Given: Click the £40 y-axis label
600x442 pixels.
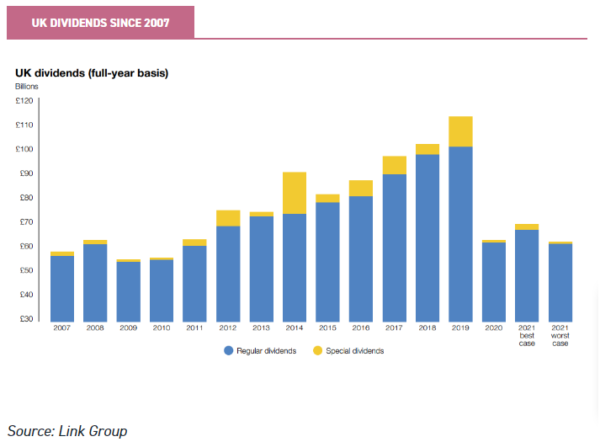Looking at the screenshot, I should tap(26, 294).
